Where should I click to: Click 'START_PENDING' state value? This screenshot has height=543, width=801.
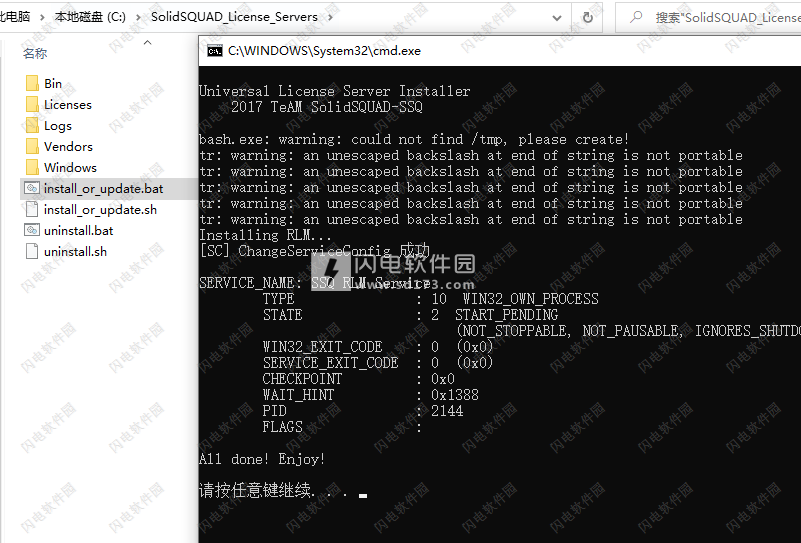[506, 315]
